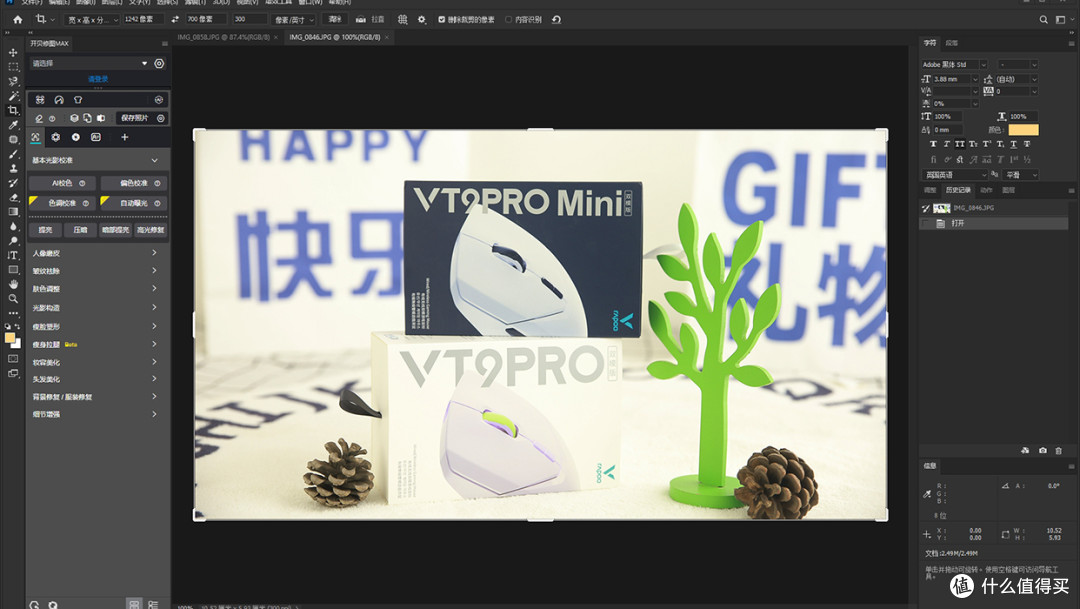Select the Rectangular Marquee tool

click(13, 67)
